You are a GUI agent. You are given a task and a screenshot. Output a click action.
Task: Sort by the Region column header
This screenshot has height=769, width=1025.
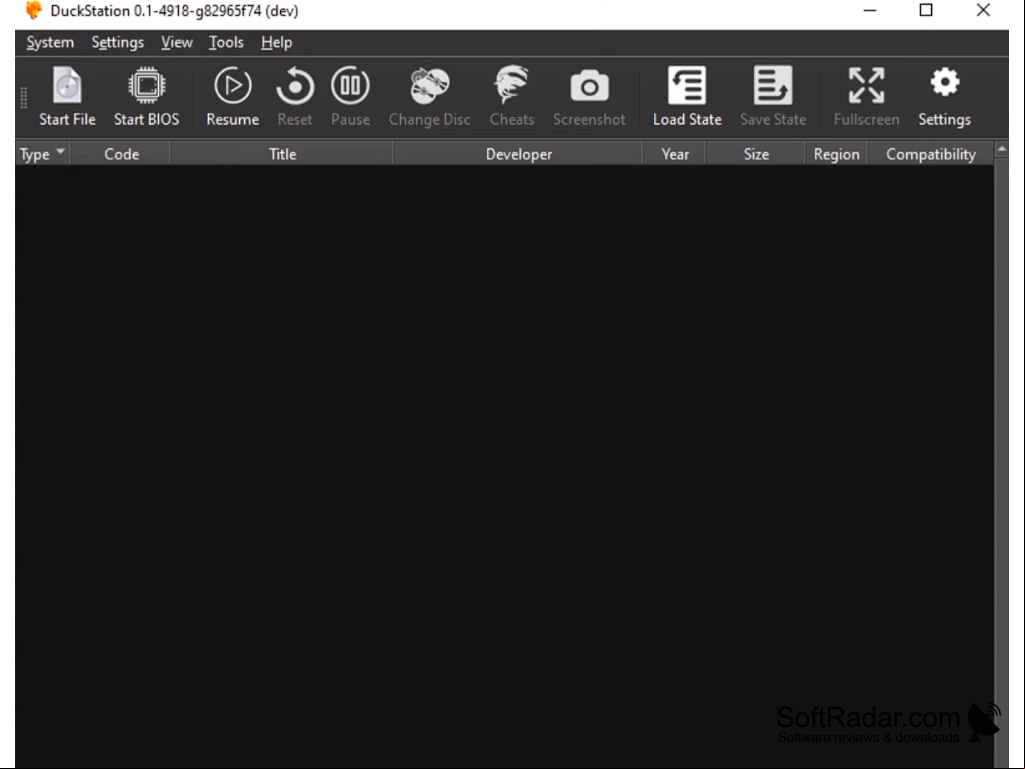[x=837, y=154]
